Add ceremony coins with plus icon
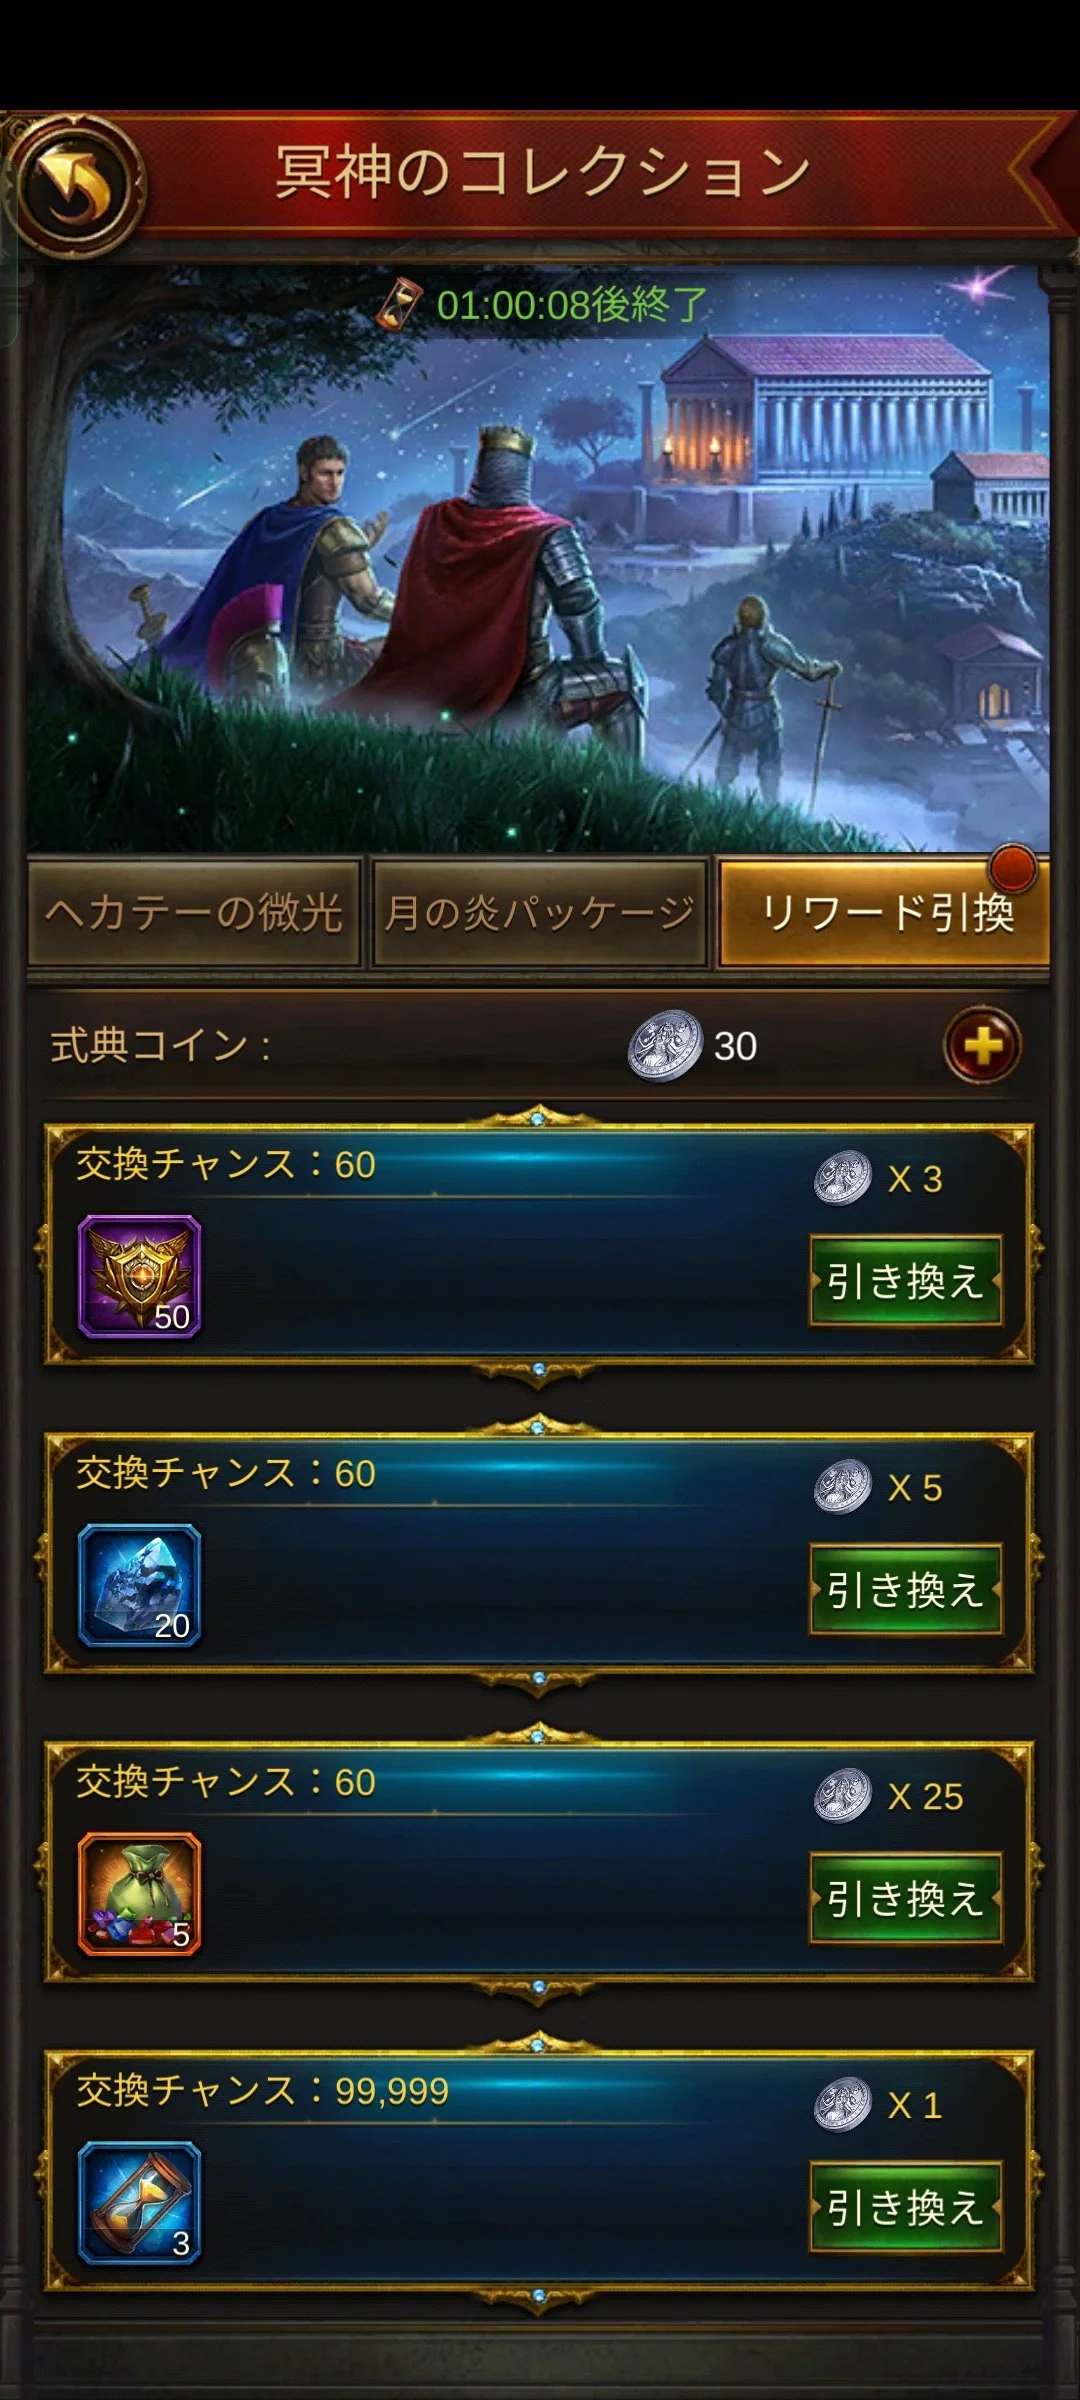Viewport: 1080px width, 2400px height. [982, 1046]
